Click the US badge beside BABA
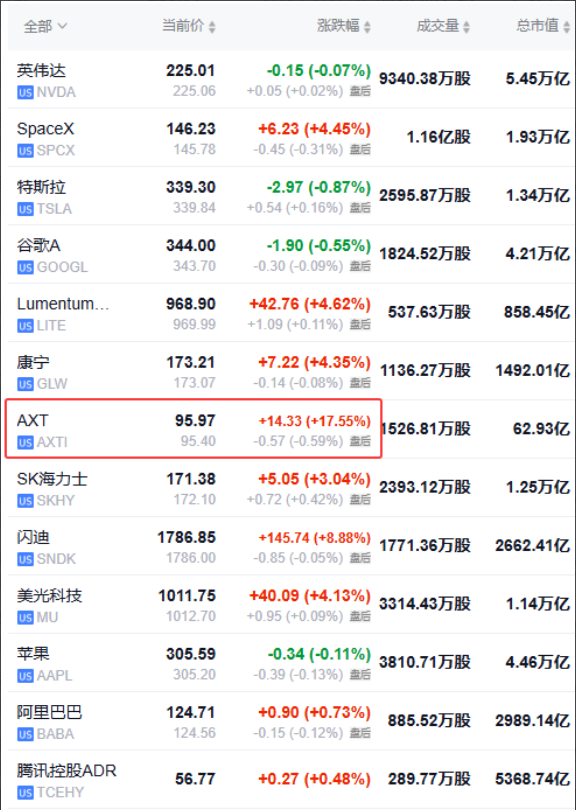 click(25, 735)
